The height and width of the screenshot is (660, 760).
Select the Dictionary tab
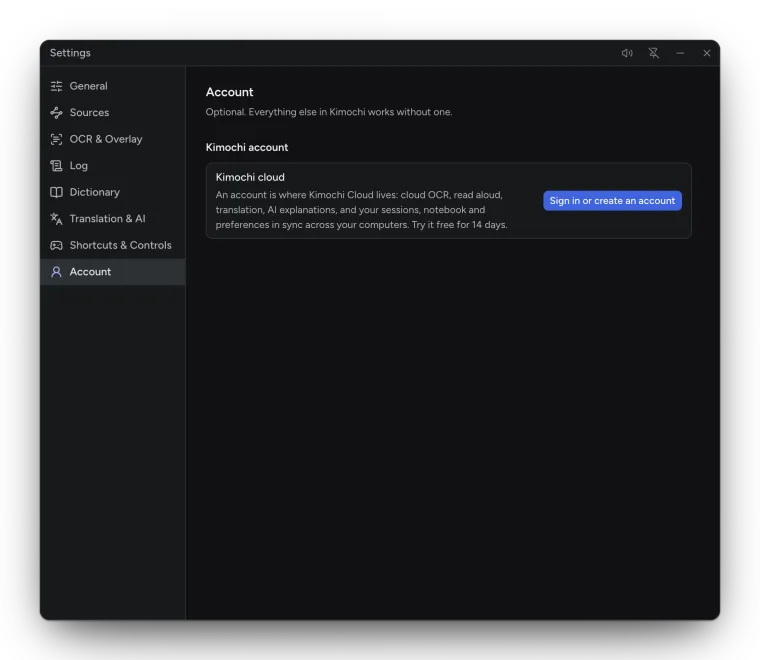[112, 192]
